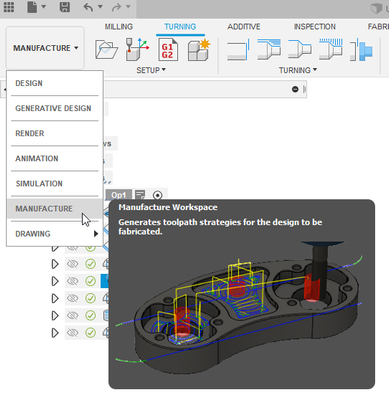This screenshot has height=400, width=389.
Task: Select the Turning Groove tool
Action: coord(331,50)
